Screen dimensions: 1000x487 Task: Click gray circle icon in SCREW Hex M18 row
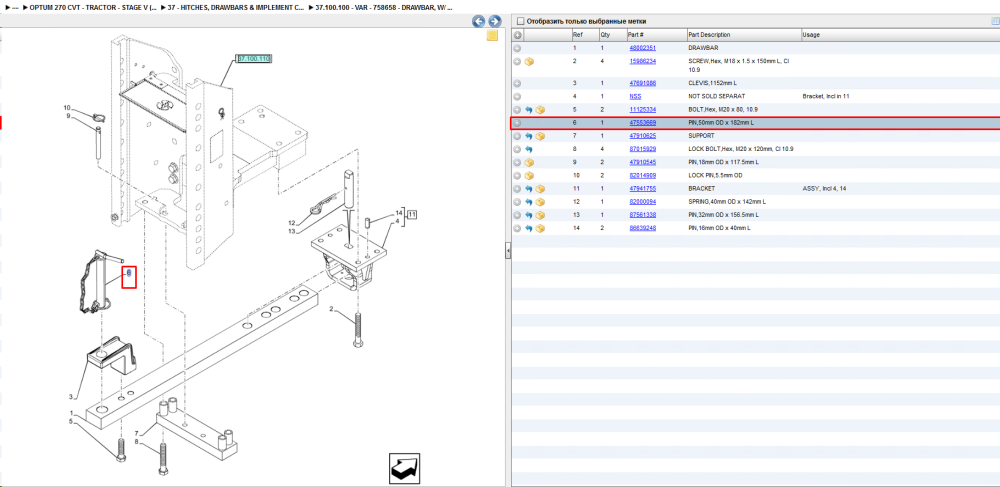(517, 62)
